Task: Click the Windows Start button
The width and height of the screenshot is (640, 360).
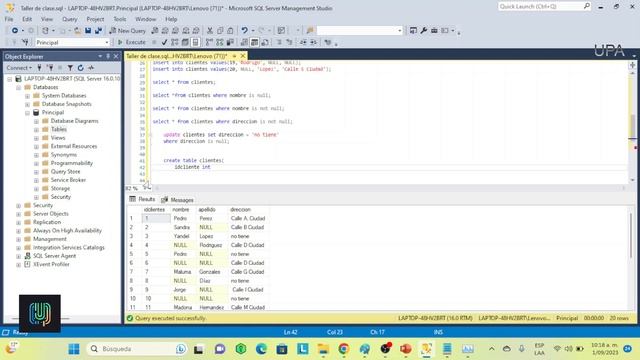Action: [74, 349]
